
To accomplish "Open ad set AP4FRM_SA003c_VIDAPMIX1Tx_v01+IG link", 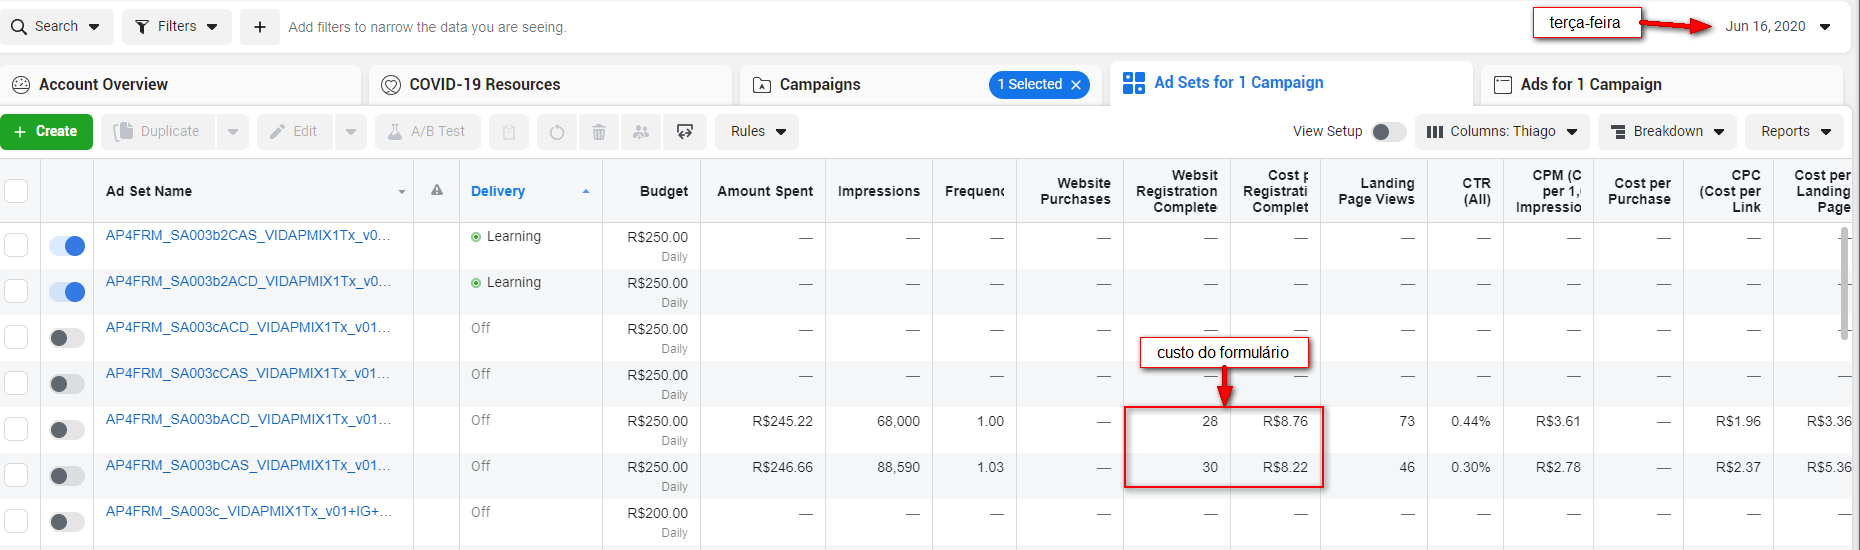I will tap(248, 512).
